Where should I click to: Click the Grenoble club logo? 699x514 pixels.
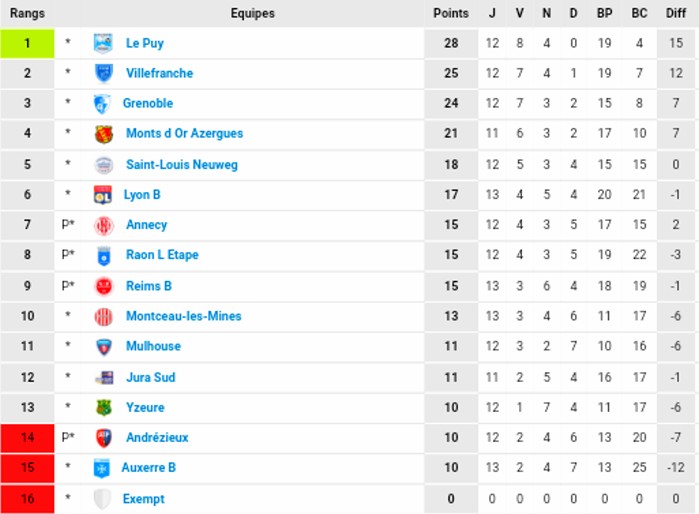(101, 104)
